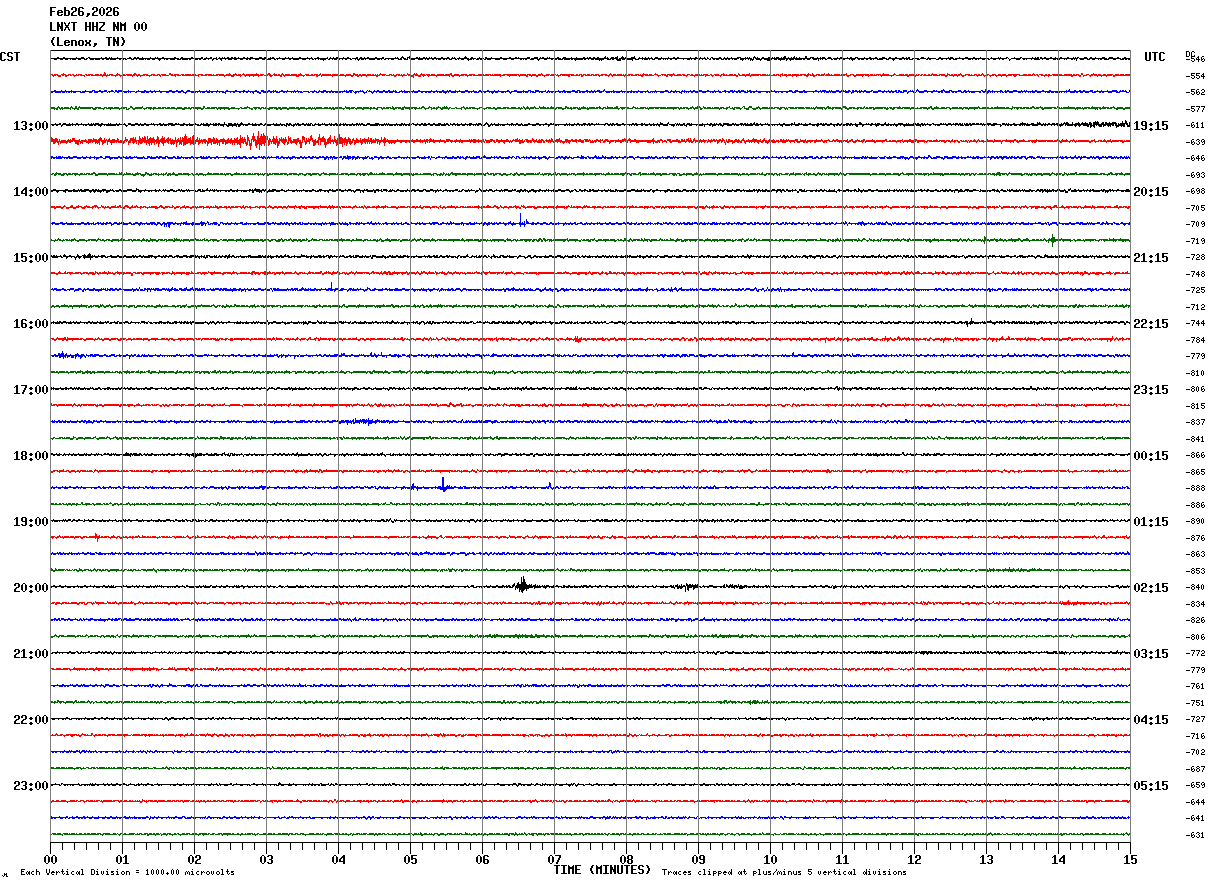
Task: Pick the -748 DC offset value
Action: pyautogui.click(x=1195, y=274)
